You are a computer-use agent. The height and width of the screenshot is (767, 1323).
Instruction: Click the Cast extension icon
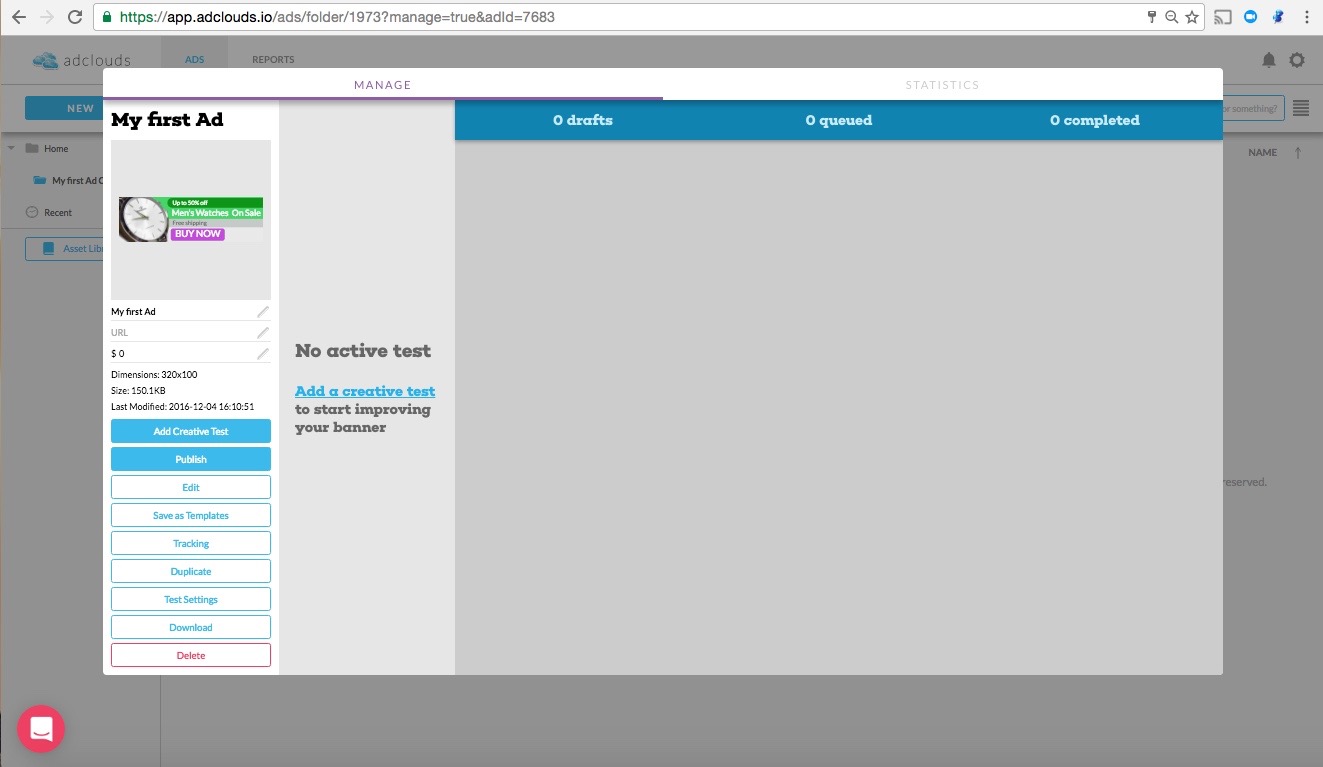[1223, 17]
